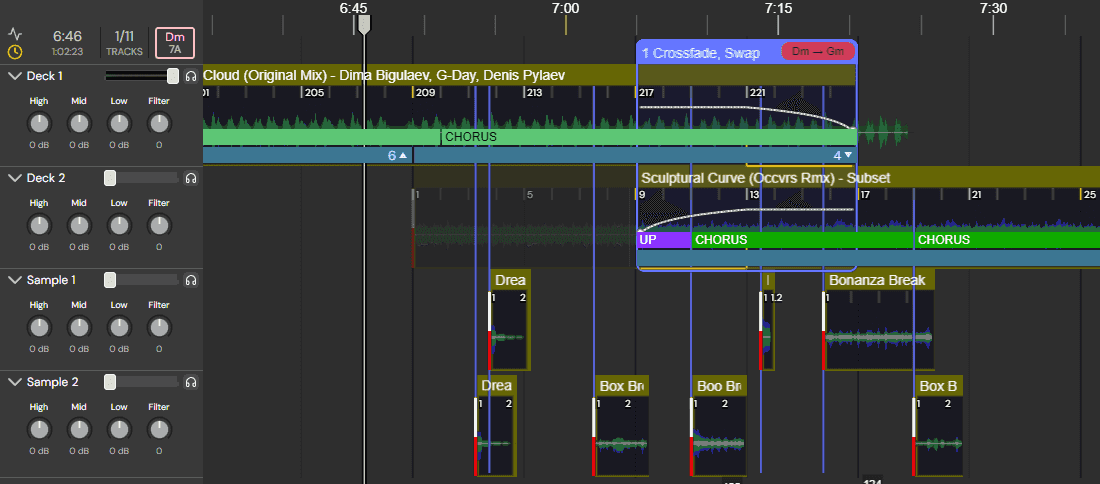Turn on the Sample 2 headphone cue
The height and width of the screenshot is (484, 1100).
tap(190, 382)
